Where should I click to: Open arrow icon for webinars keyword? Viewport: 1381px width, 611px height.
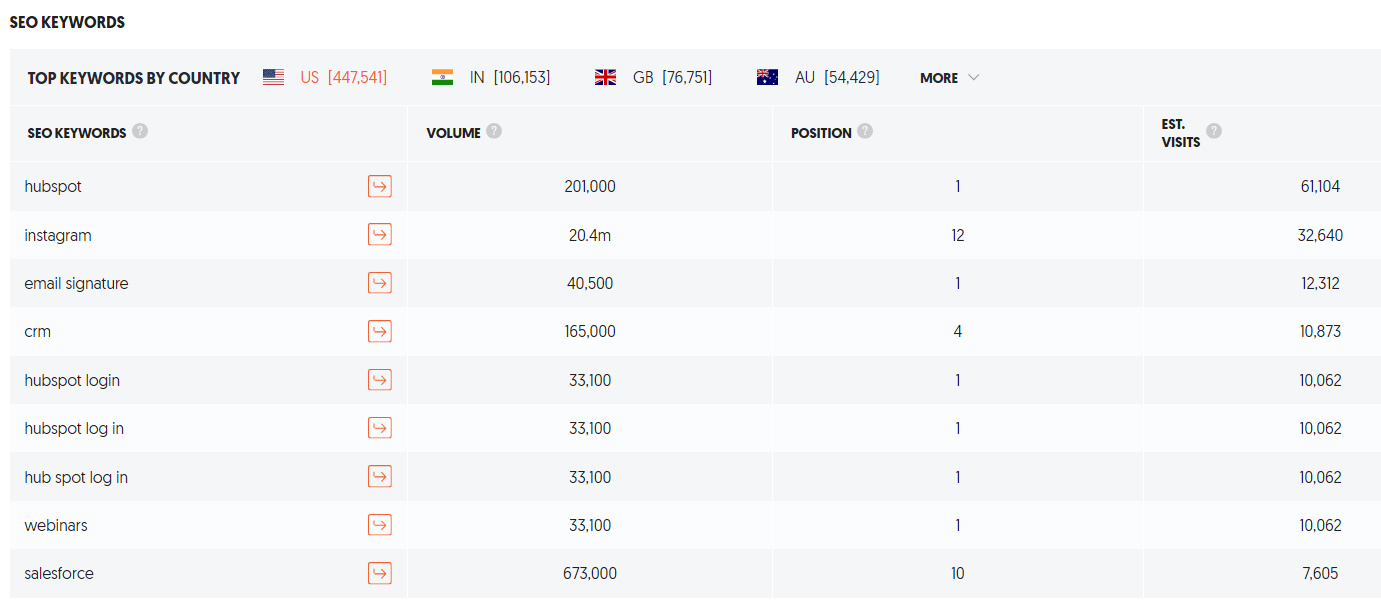point(379,525)
